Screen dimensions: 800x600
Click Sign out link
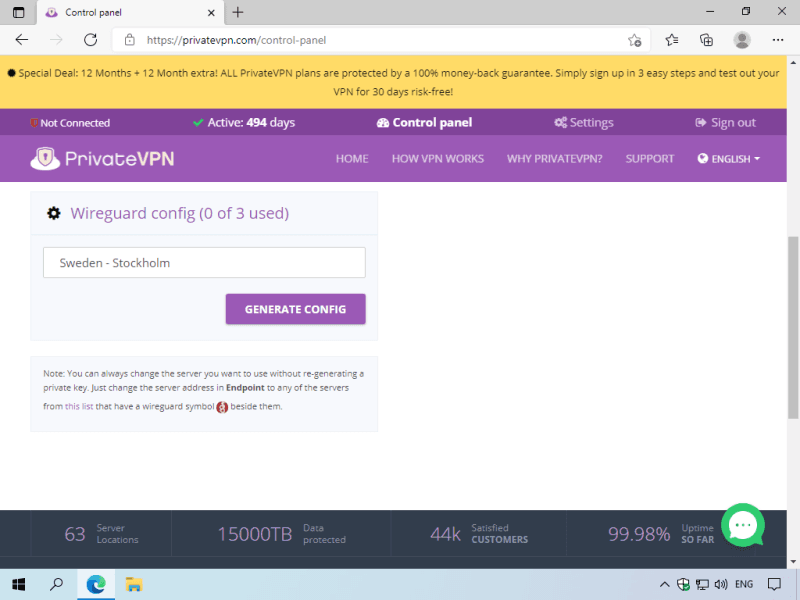pos(725,123)
